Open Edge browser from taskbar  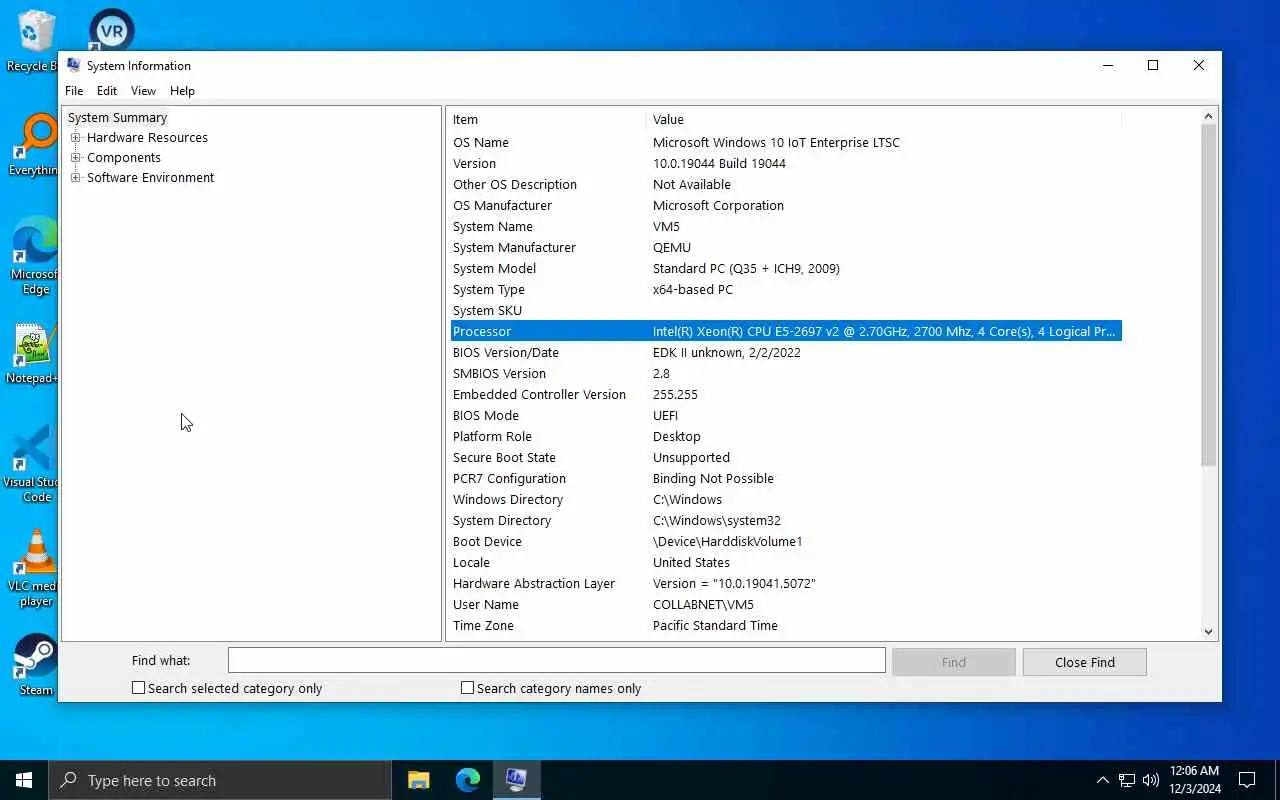(468, 780)
